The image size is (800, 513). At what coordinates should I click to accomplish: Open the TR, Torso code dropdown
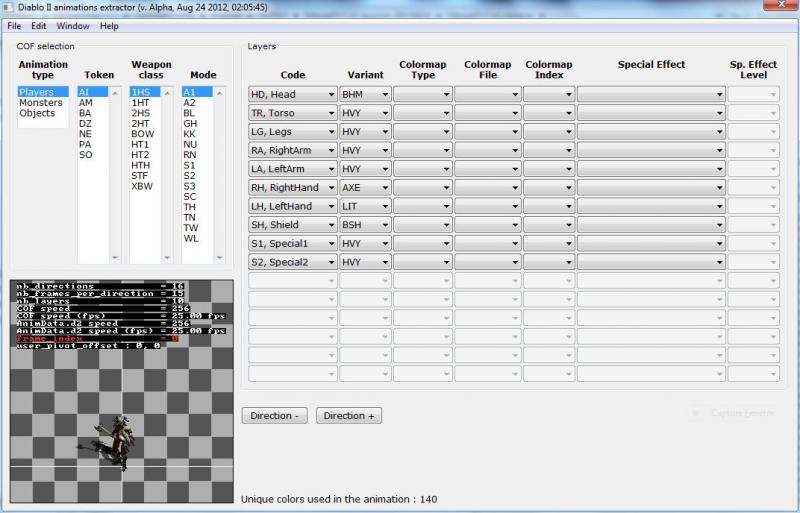click(293, 113)
